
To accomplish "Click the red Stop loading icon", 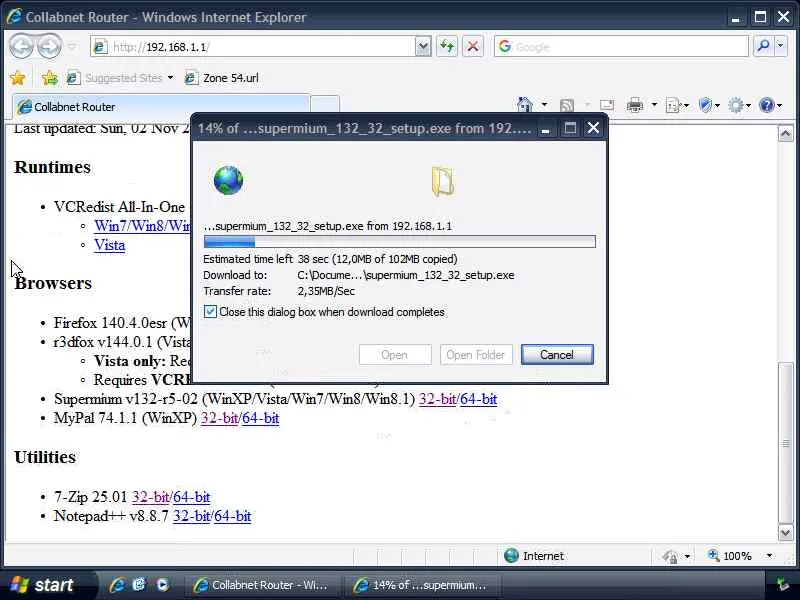I will click(x=473, y=47).
